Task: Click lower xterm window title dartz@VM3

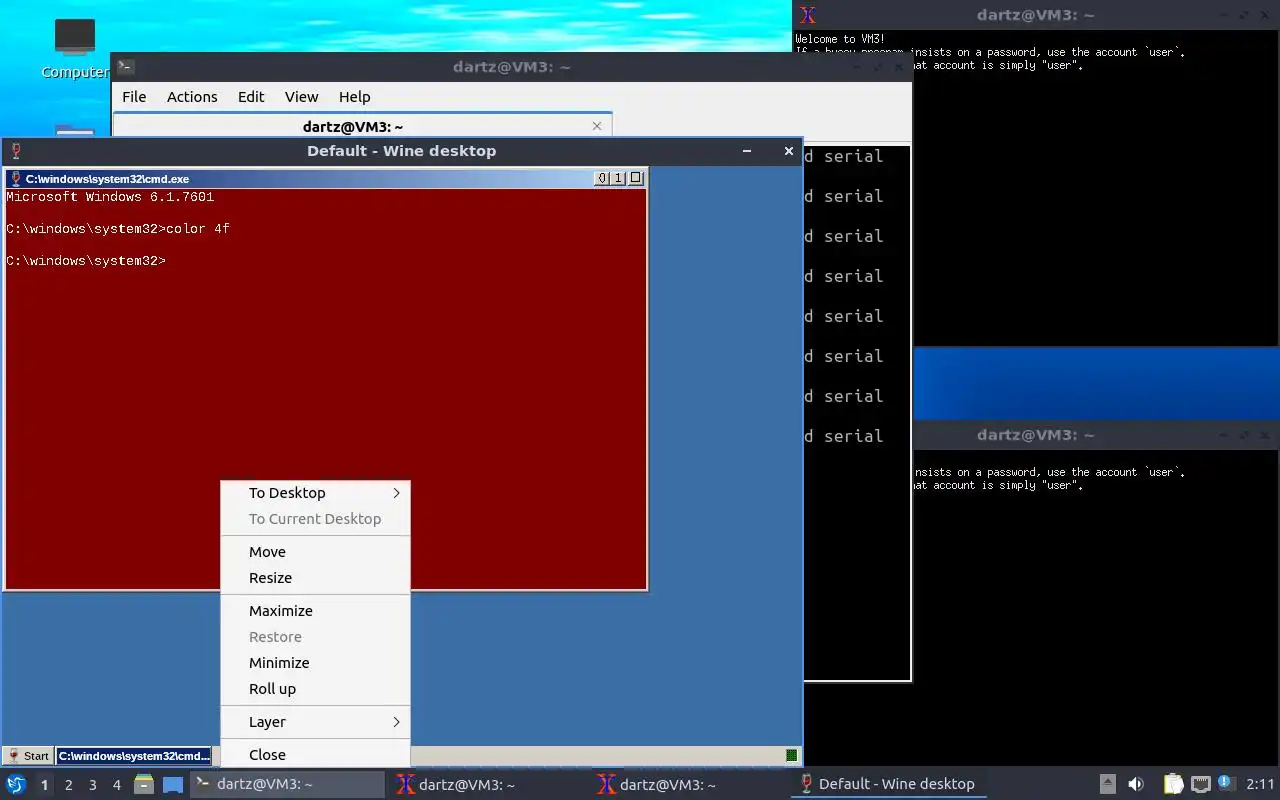Action: 1036,435
